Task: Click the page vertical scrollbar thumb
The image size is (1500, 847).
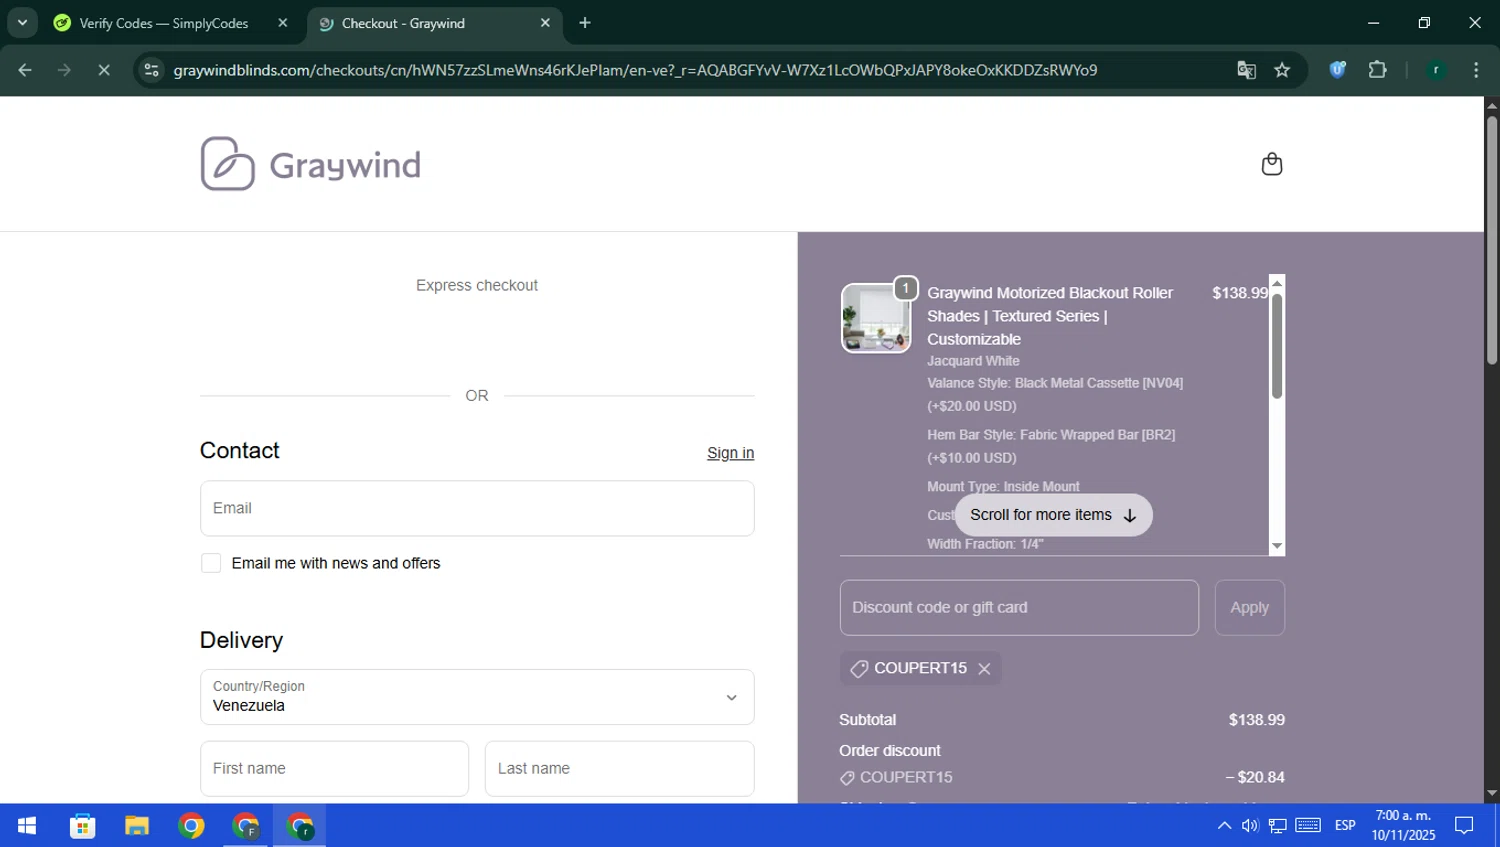Action: [1491, 240]
